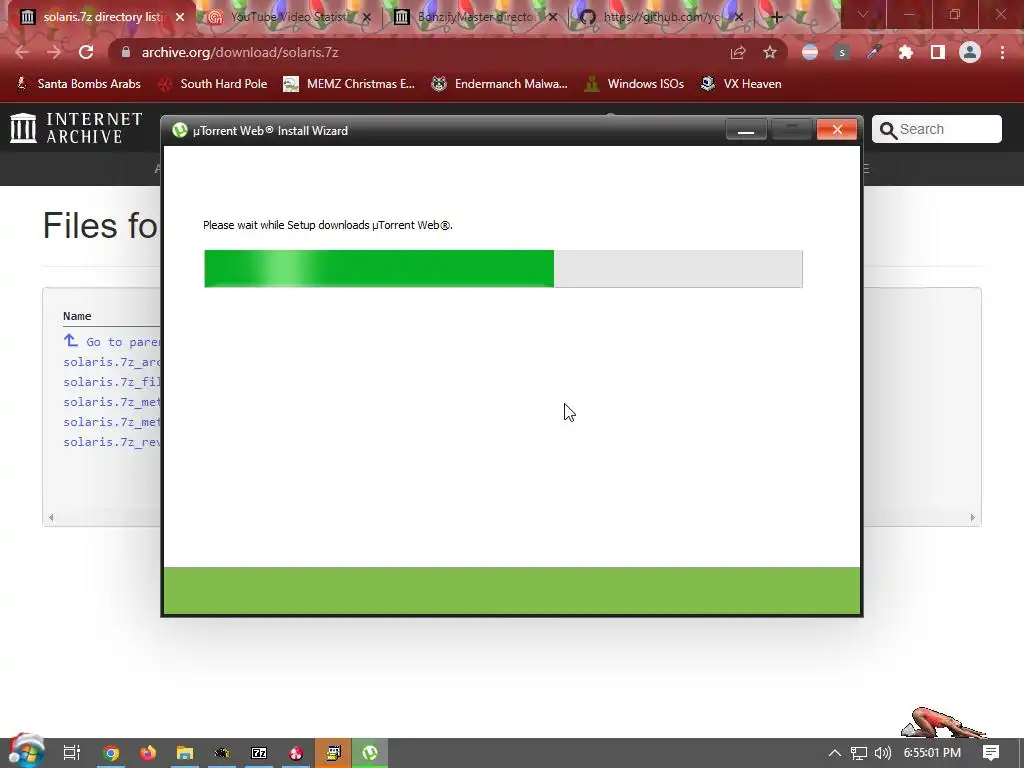
Task: Open the 6:55:01 PM taskbar clock
Action: [932, 753]
